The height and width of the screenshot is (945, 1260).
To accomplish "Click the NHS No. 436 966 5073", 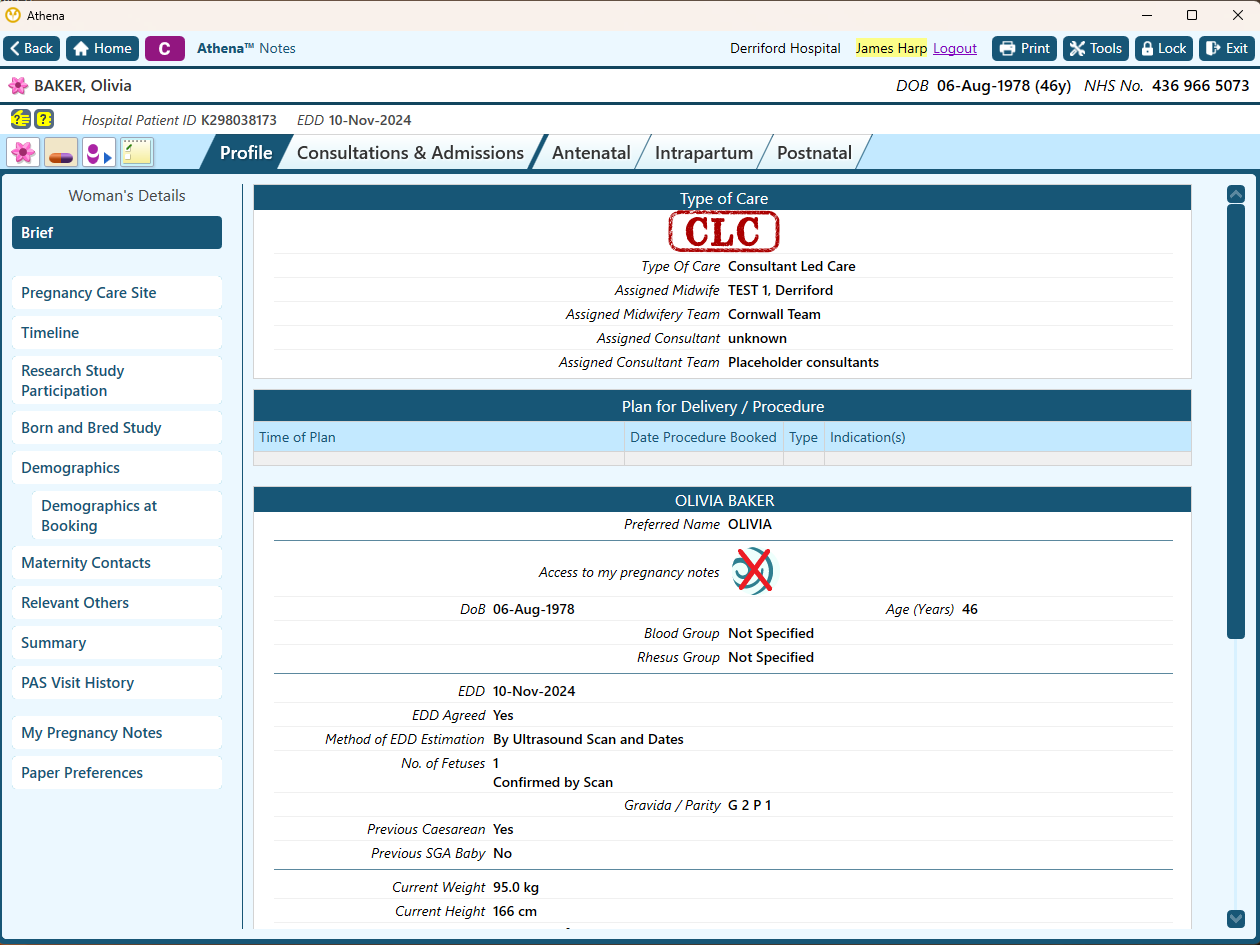I will 1167,86.
